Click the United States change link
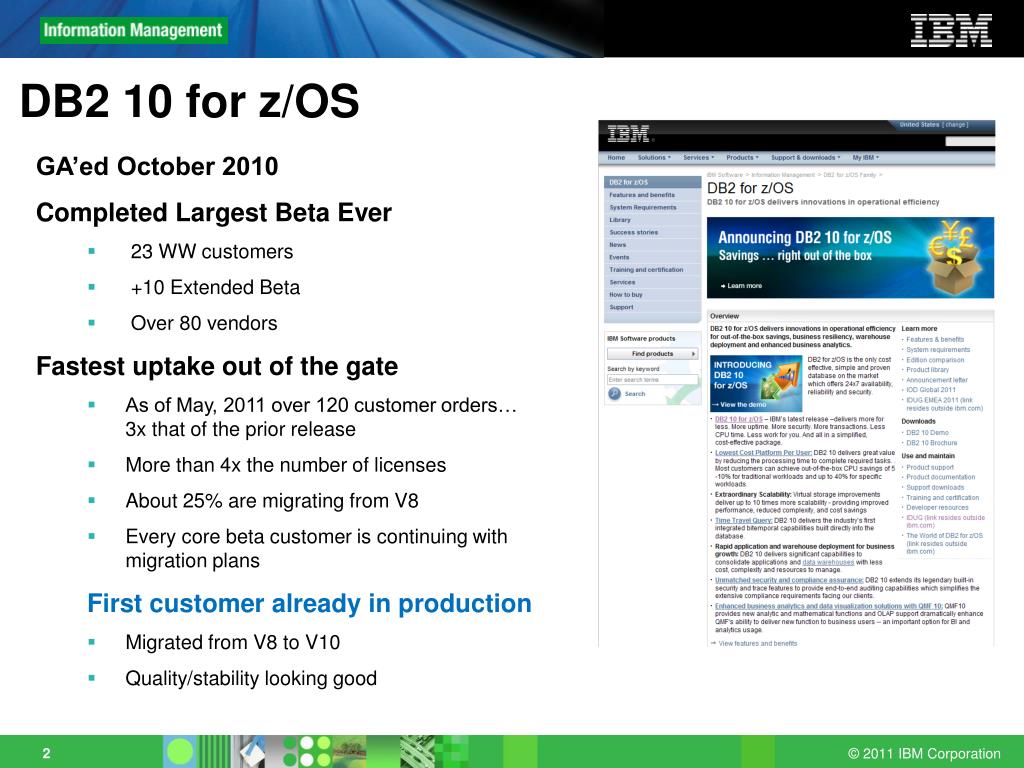Screen dimensions: 1024x768 (x=933, y=124)
